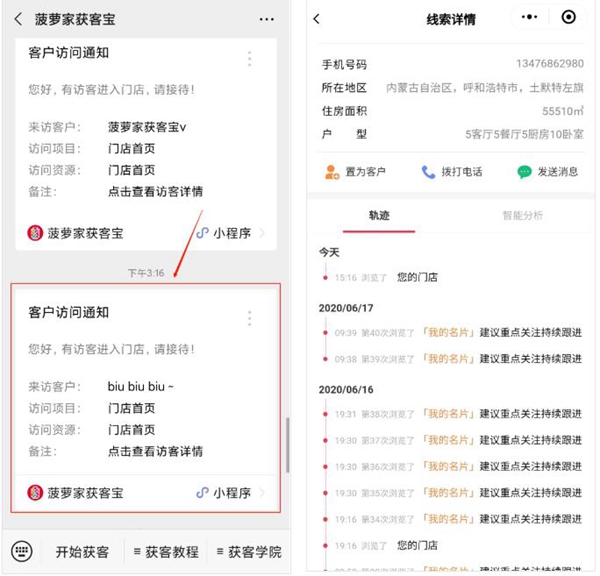Go back from the 菠萝家获客宝 chat
The width and height of the screenshot is (600, 576).
[18, 19]
